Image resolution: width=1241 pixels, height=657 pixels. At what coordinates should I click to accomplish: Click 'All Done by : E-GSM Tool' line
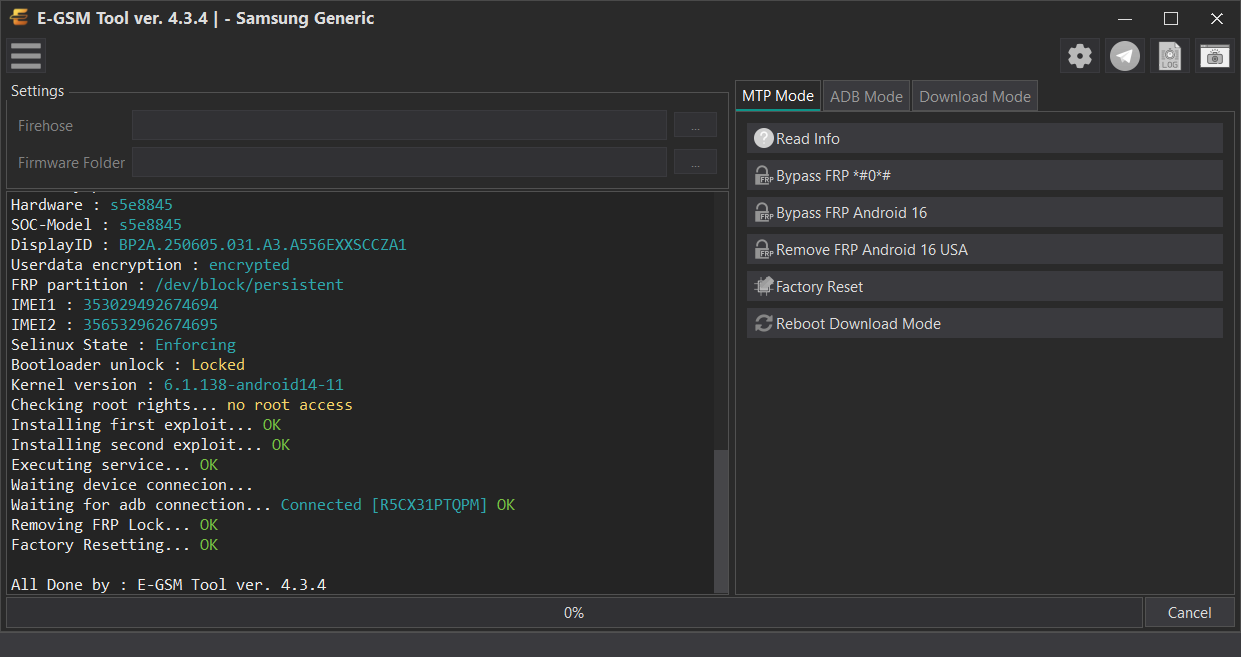coord(168,584)
